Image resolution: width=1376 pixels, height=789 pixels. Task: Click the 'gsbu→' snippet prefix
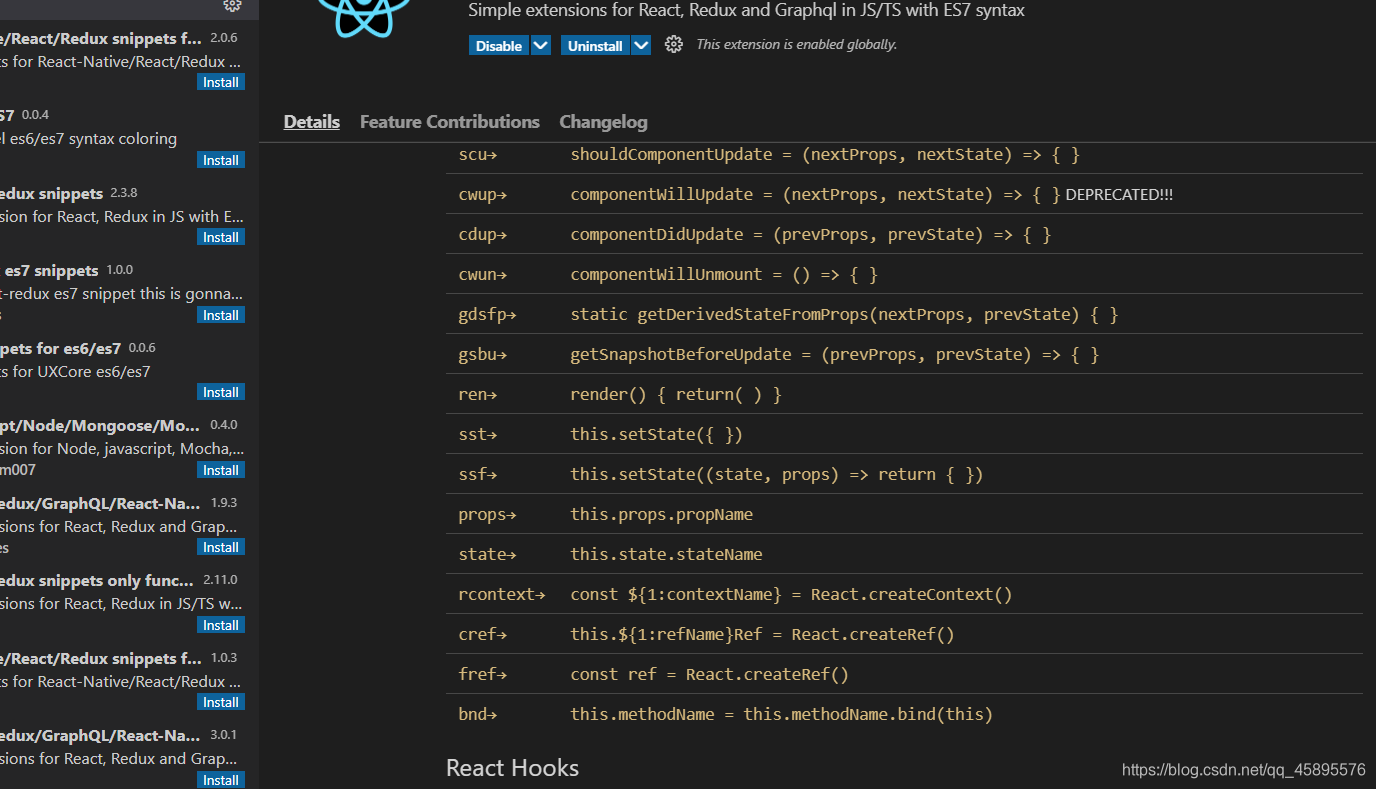point(483,355)
